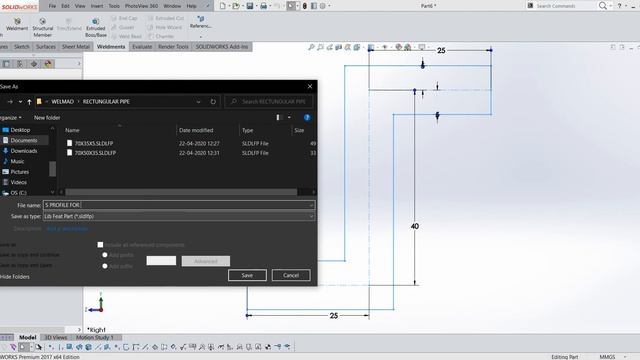Open the view options dropdown arrow
640x360 pixels.
point(289,118)
